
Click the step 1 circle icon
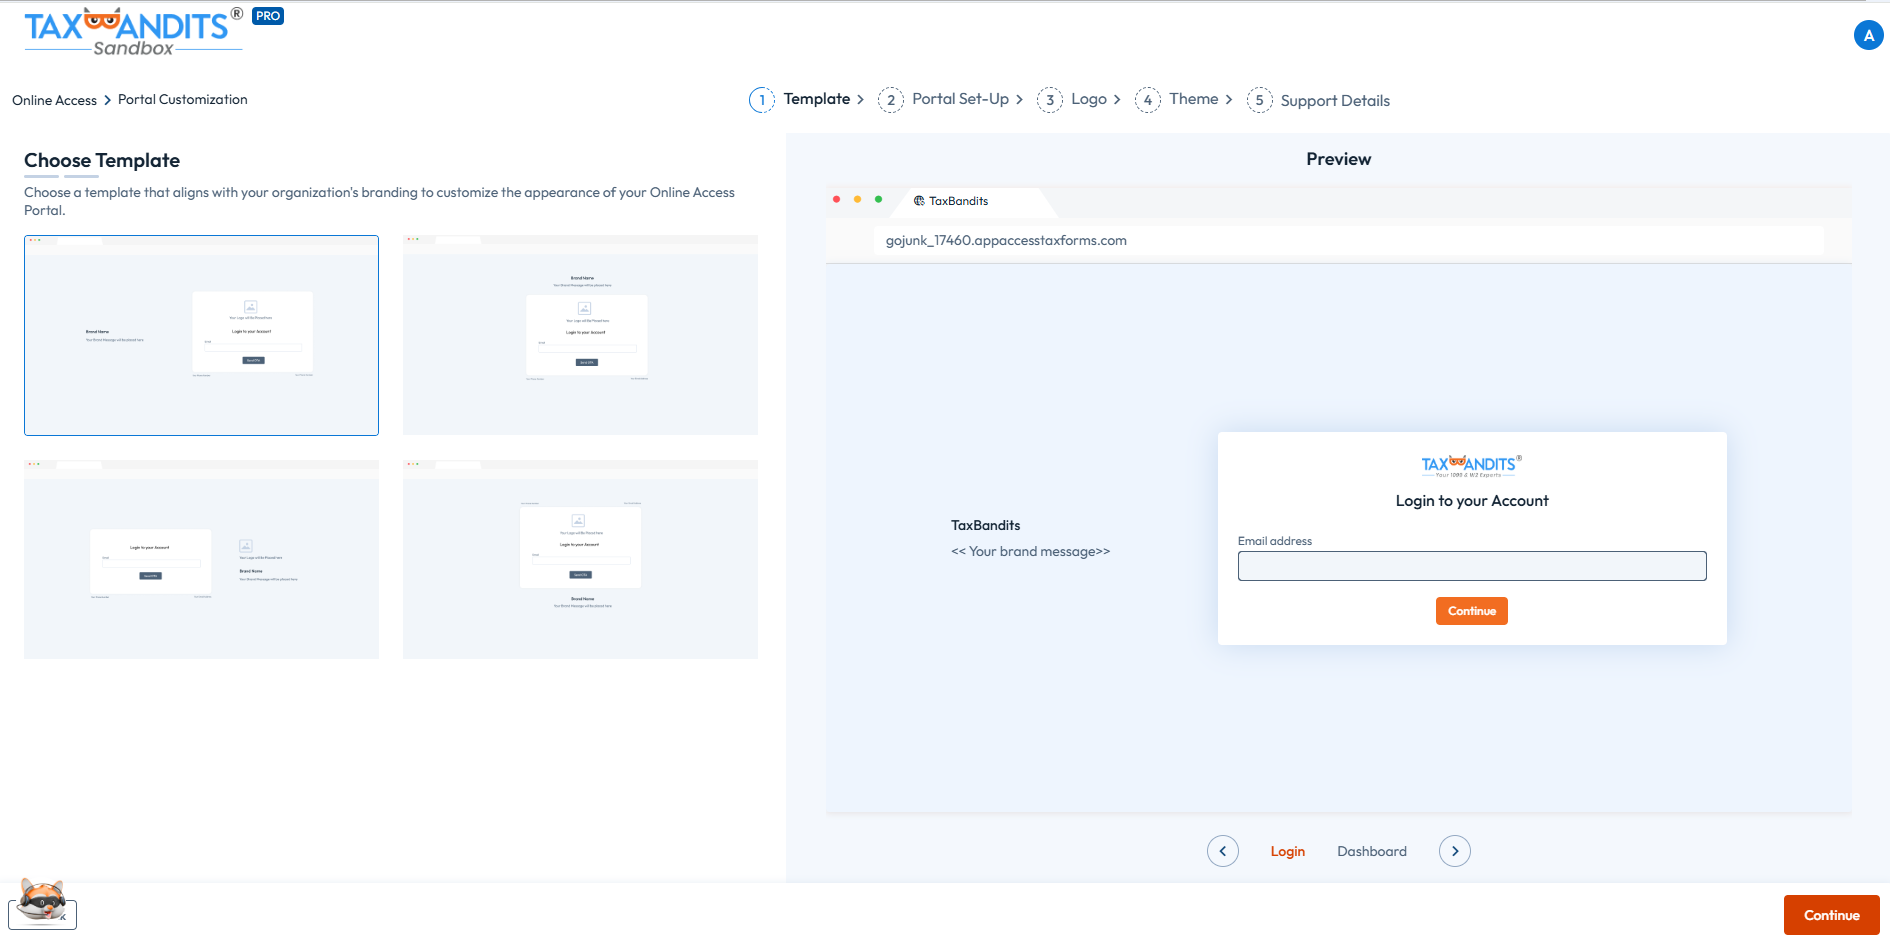[762, 100]
